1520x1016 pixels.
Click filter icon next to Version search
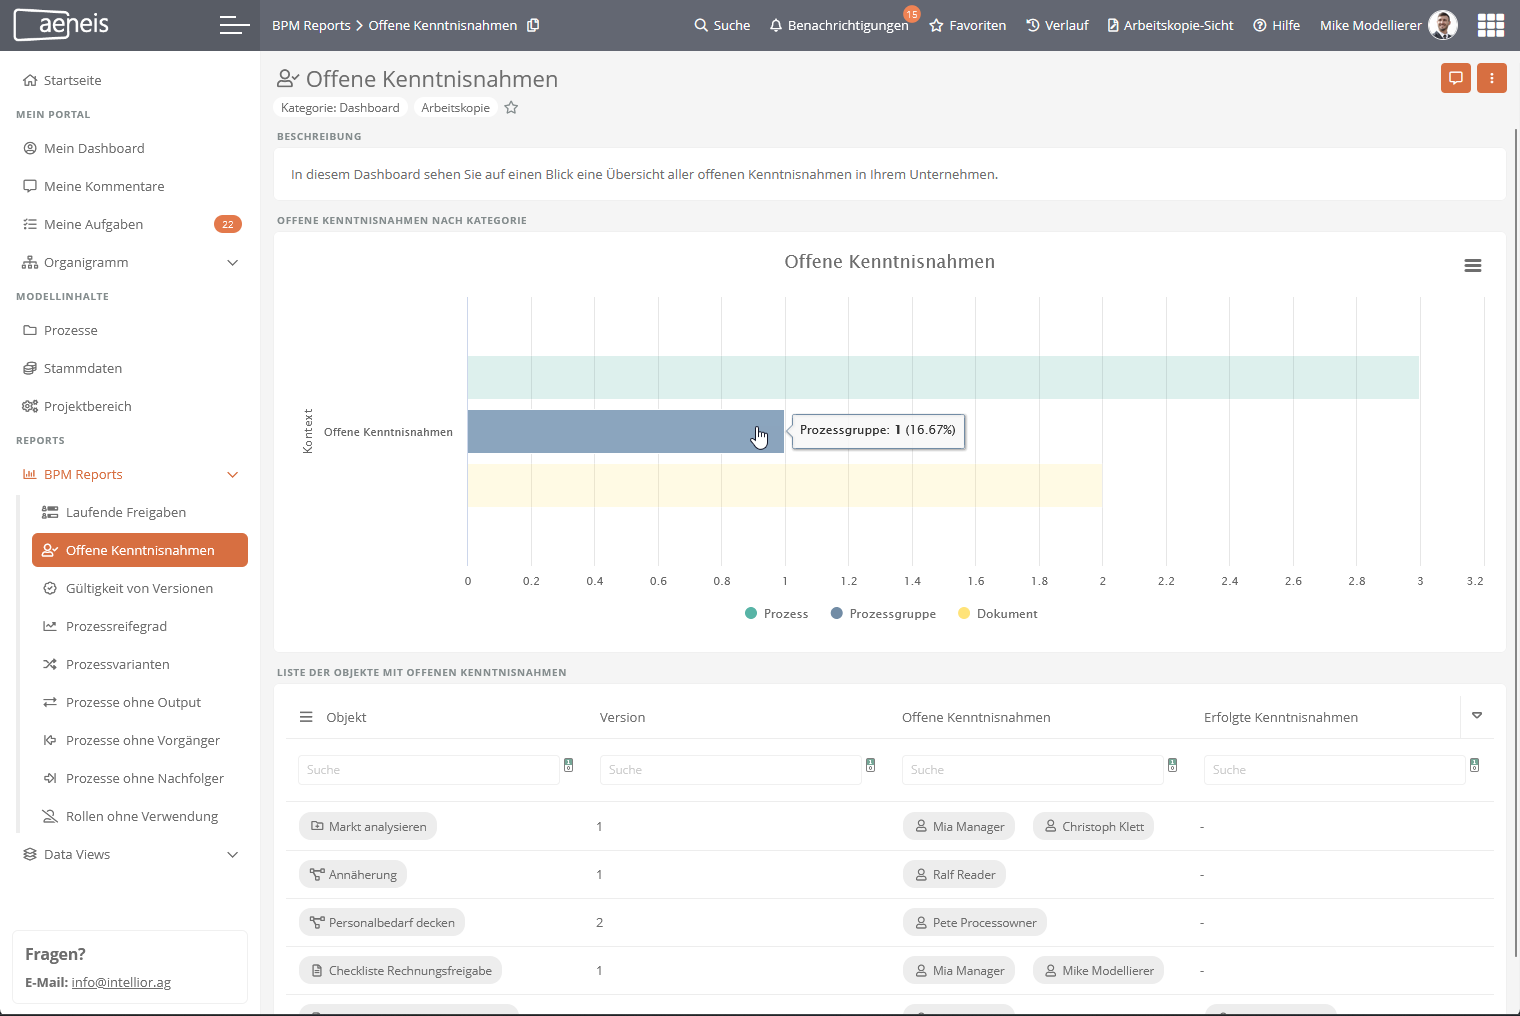pos(871,765)
